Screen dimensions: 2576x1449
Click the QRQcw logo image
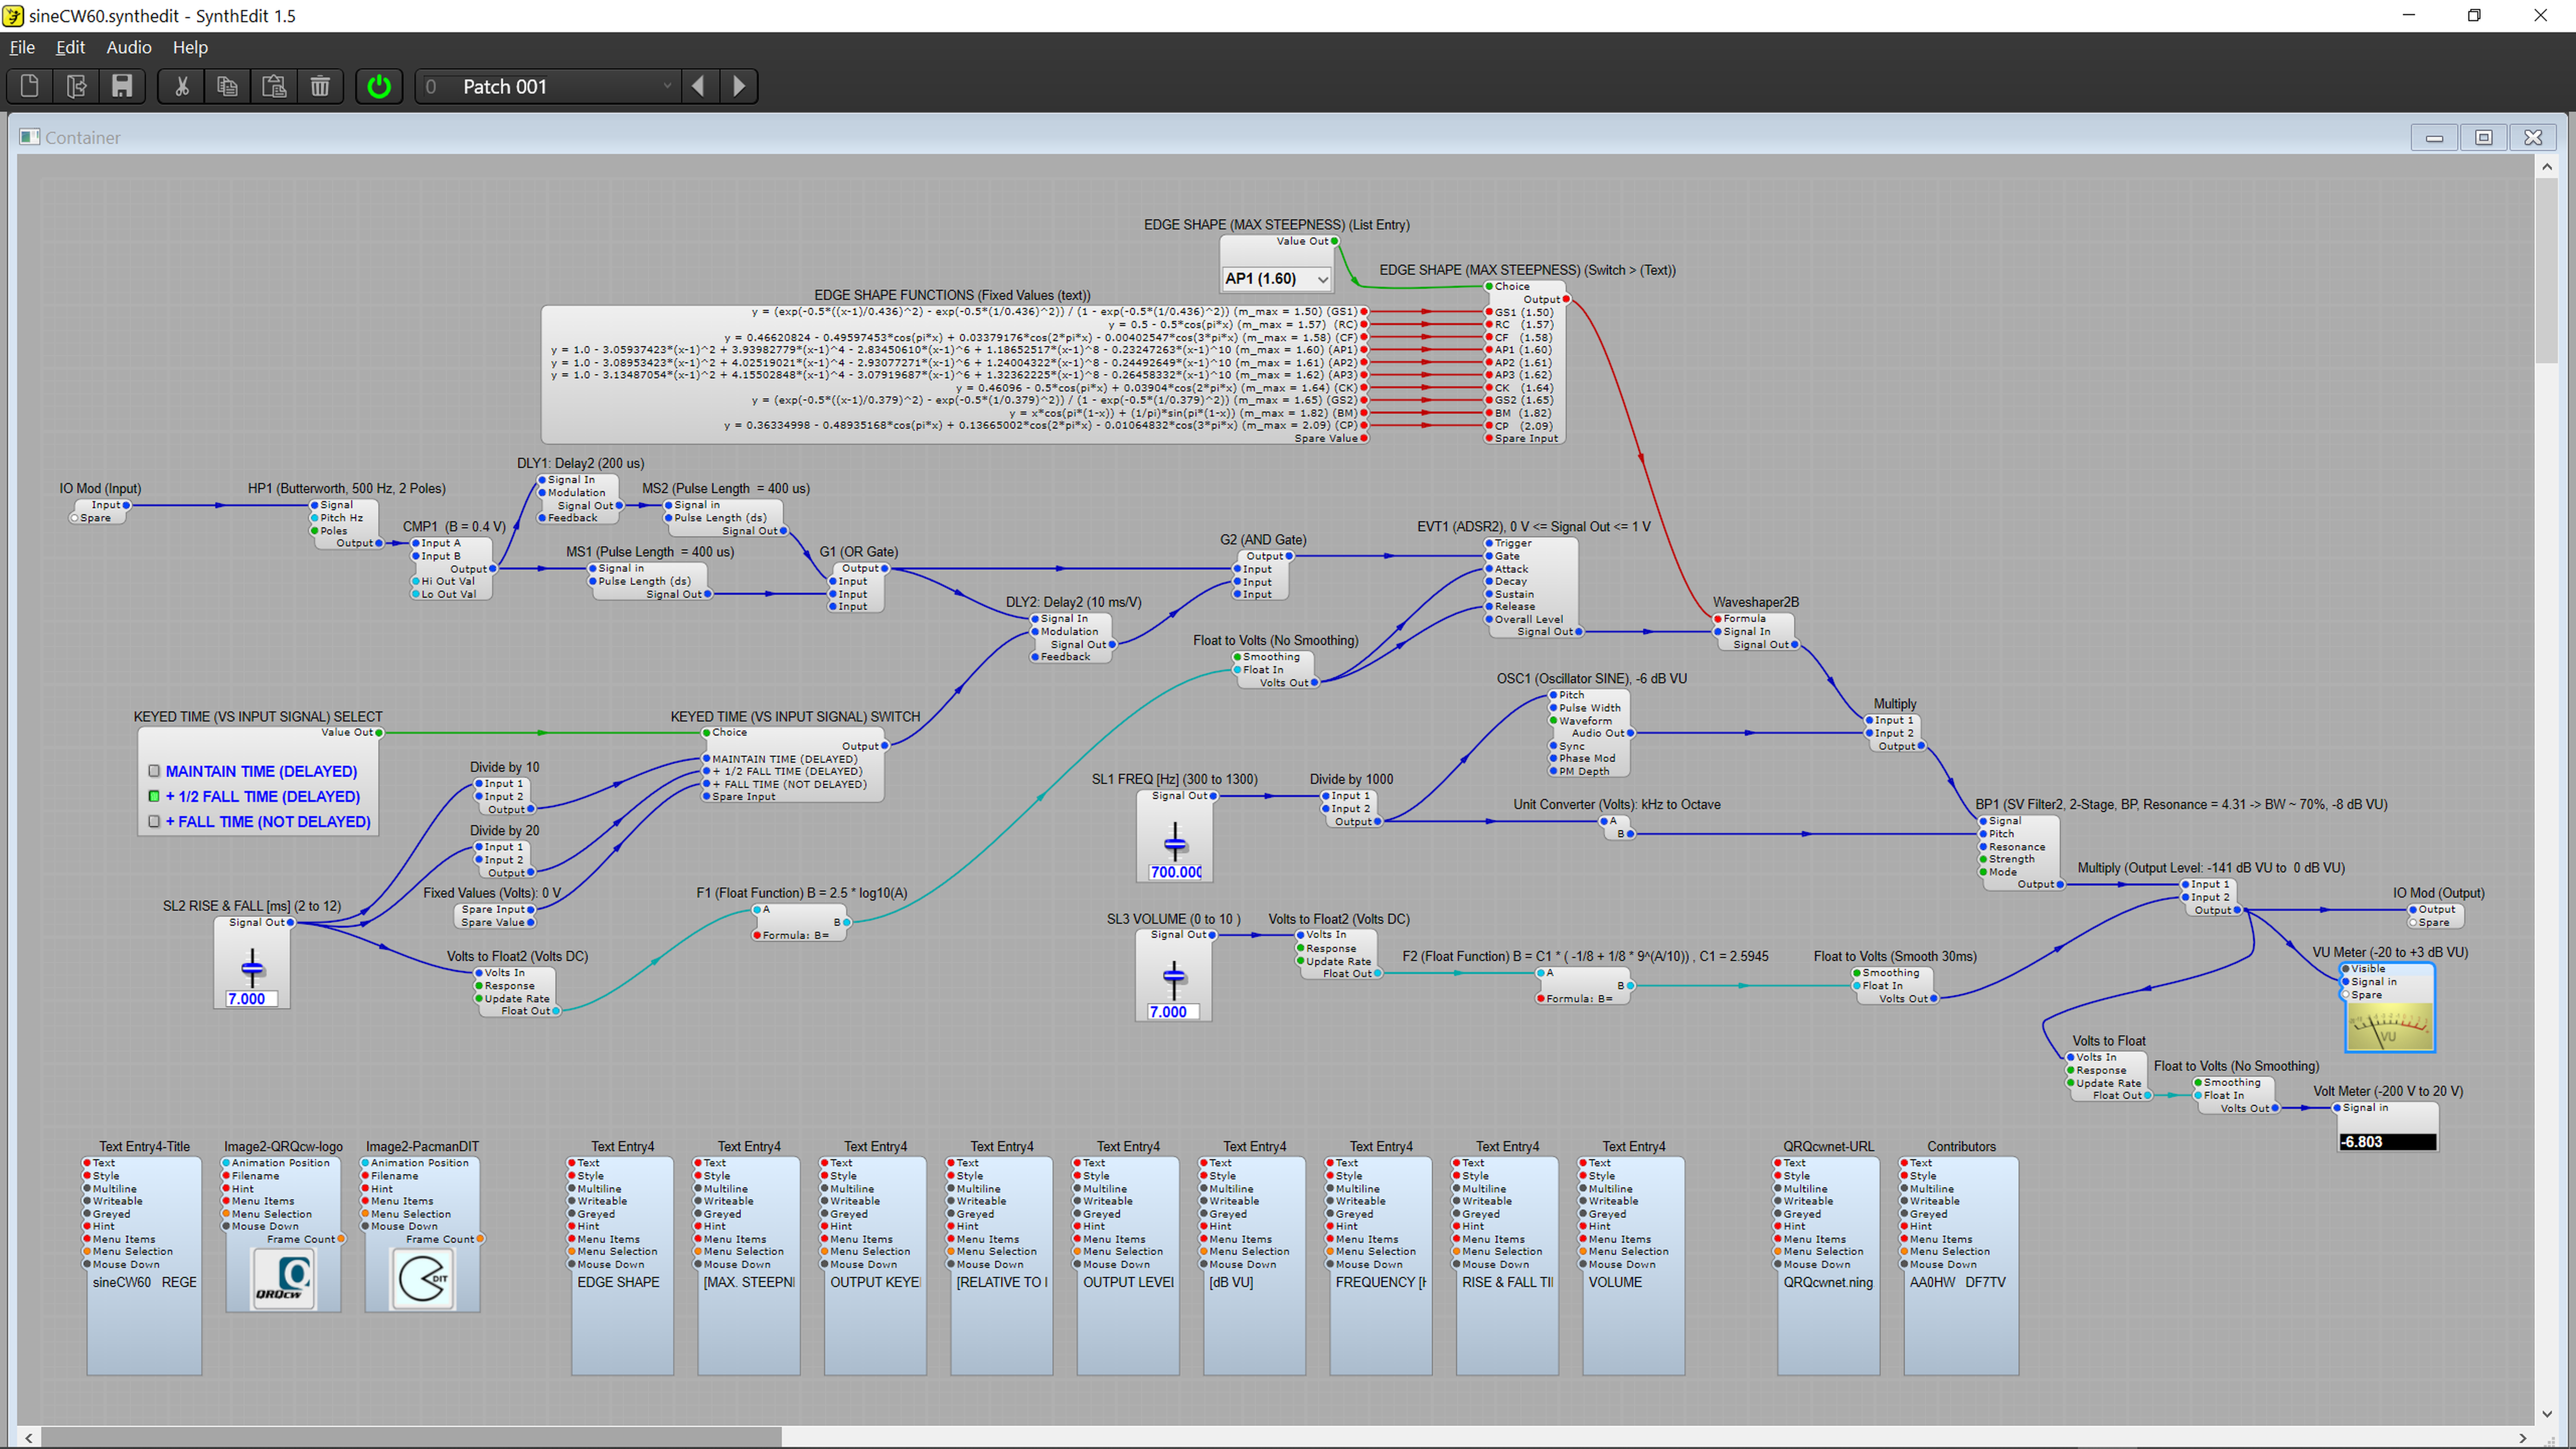[283, 1279]
